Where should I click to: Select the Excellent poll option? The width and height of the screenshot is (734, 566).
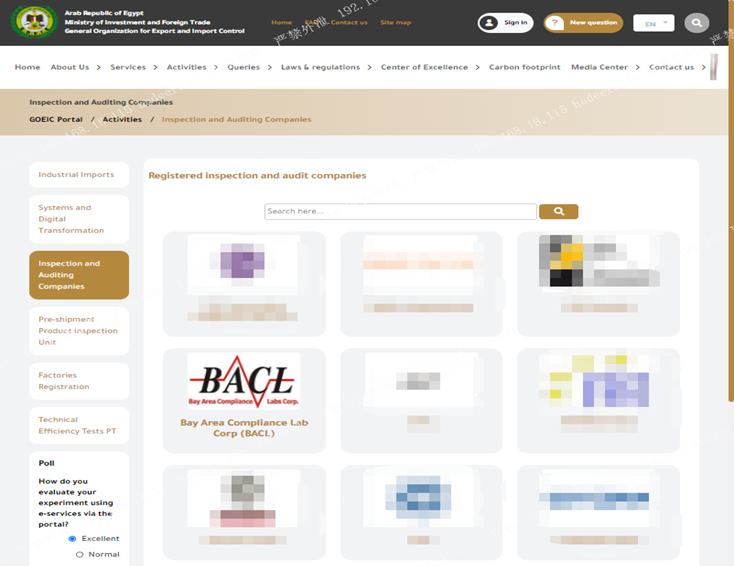(x=73, y=539)
